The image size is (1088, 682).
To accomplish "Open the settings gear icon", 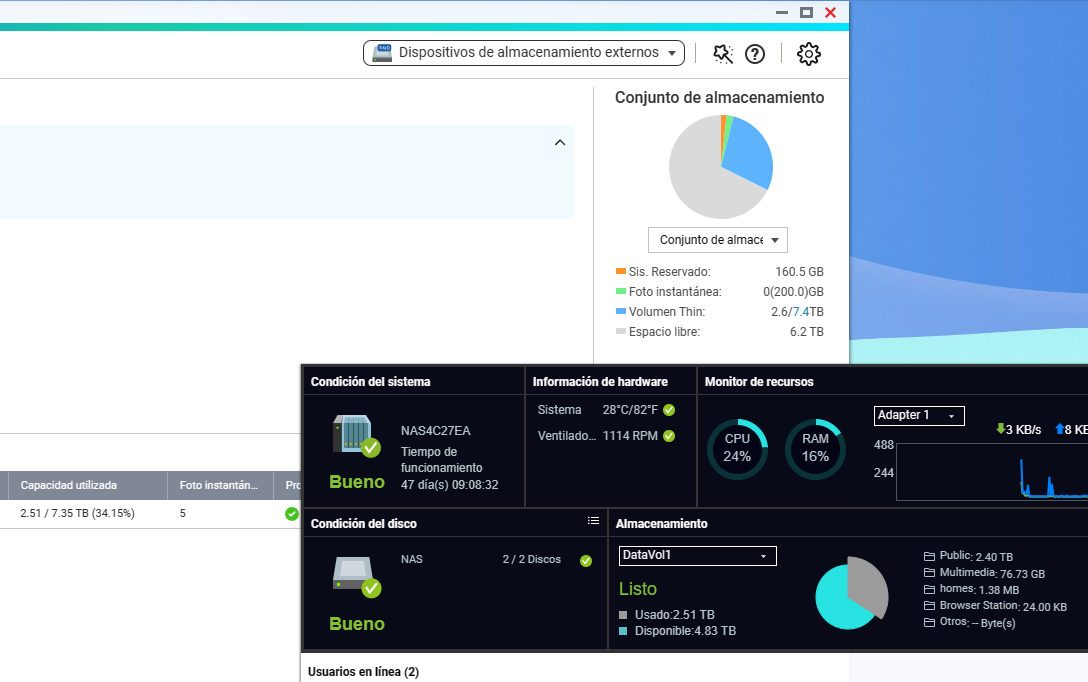I will 808,54.
